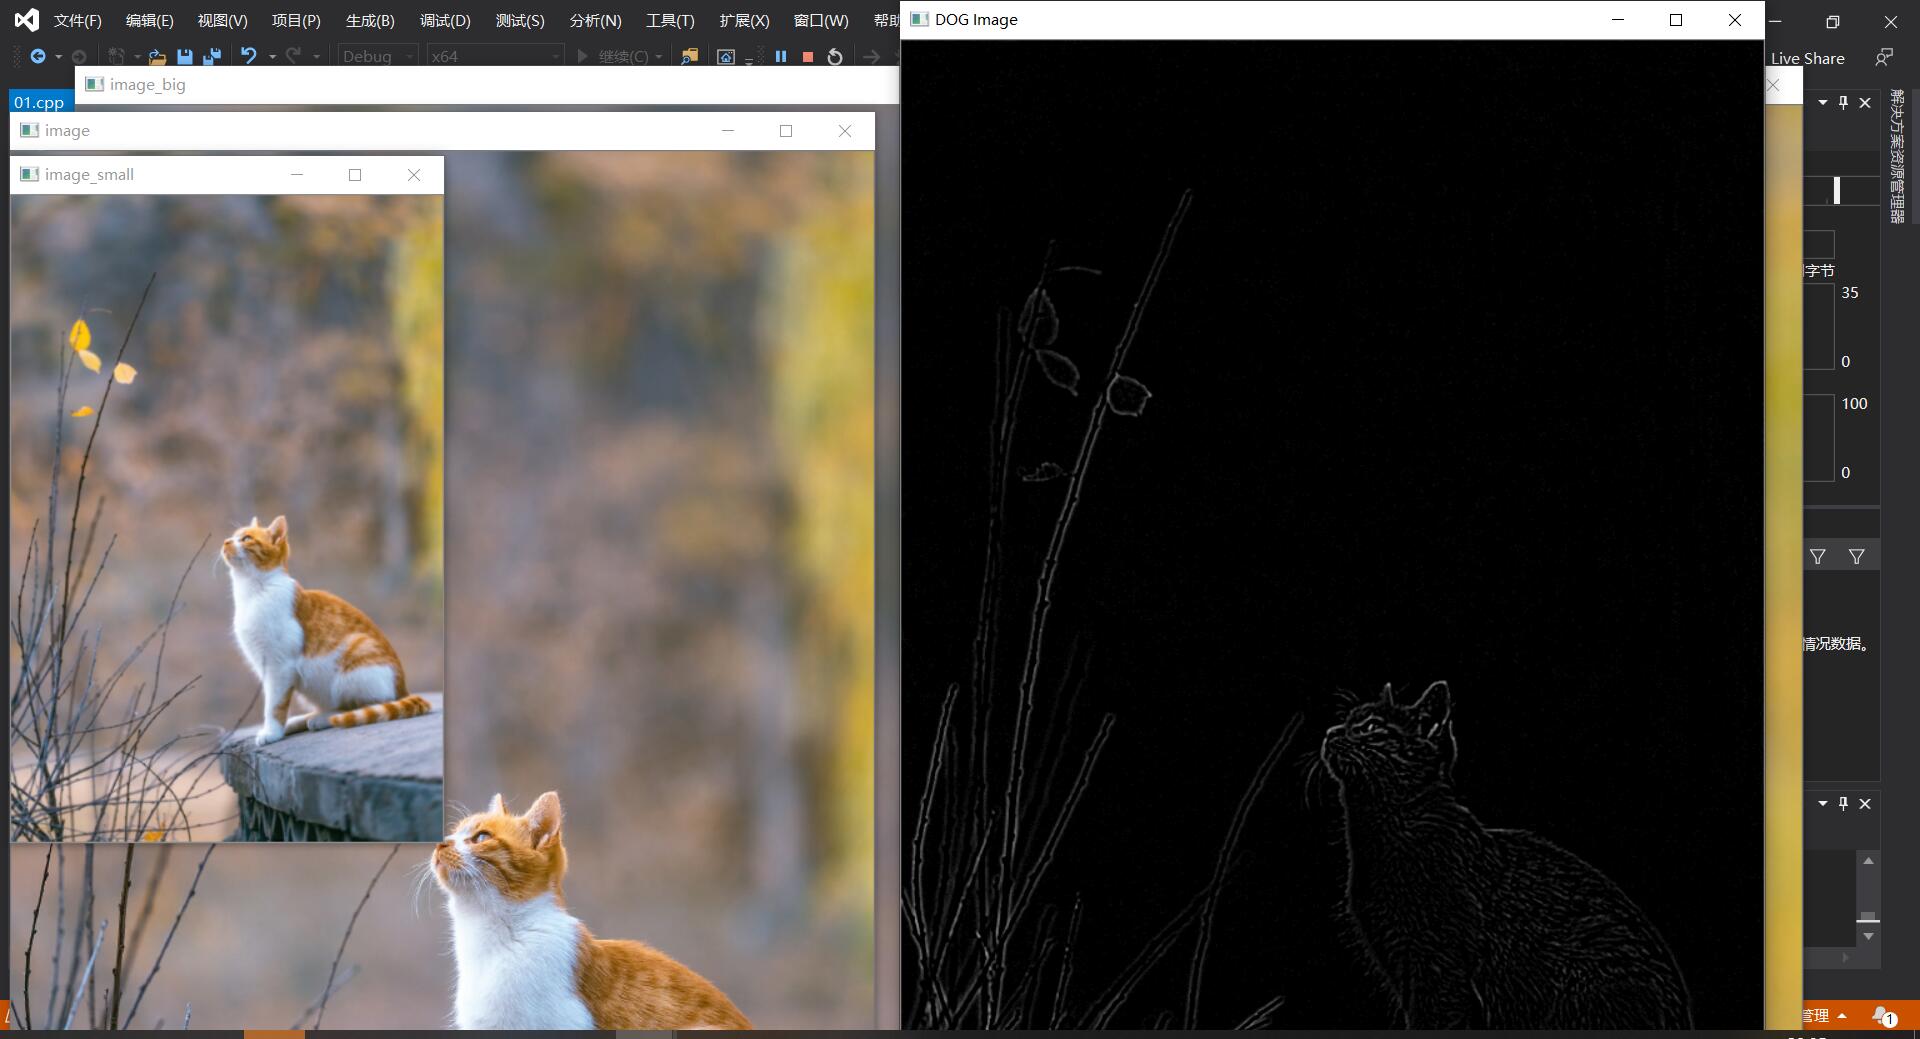
Task: Open the Debug configuration dropdown
Action: click(377, 56)
